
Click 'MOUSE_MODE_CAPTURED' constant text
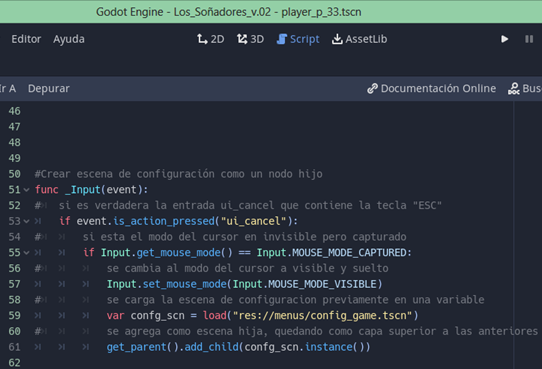tap(349, 253)
